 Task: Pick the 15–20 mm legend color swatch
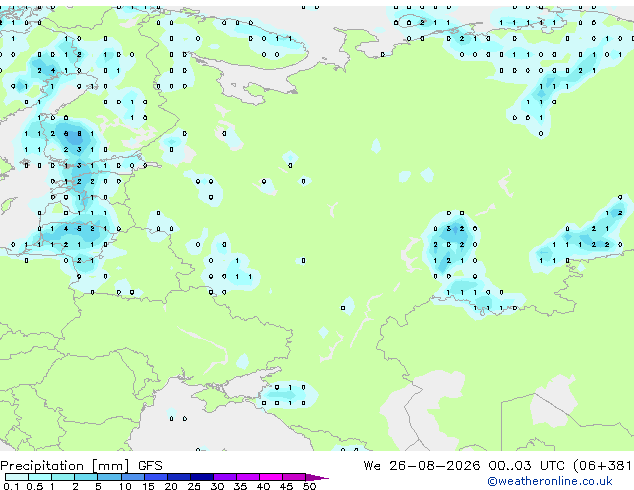tap(156, 477)
